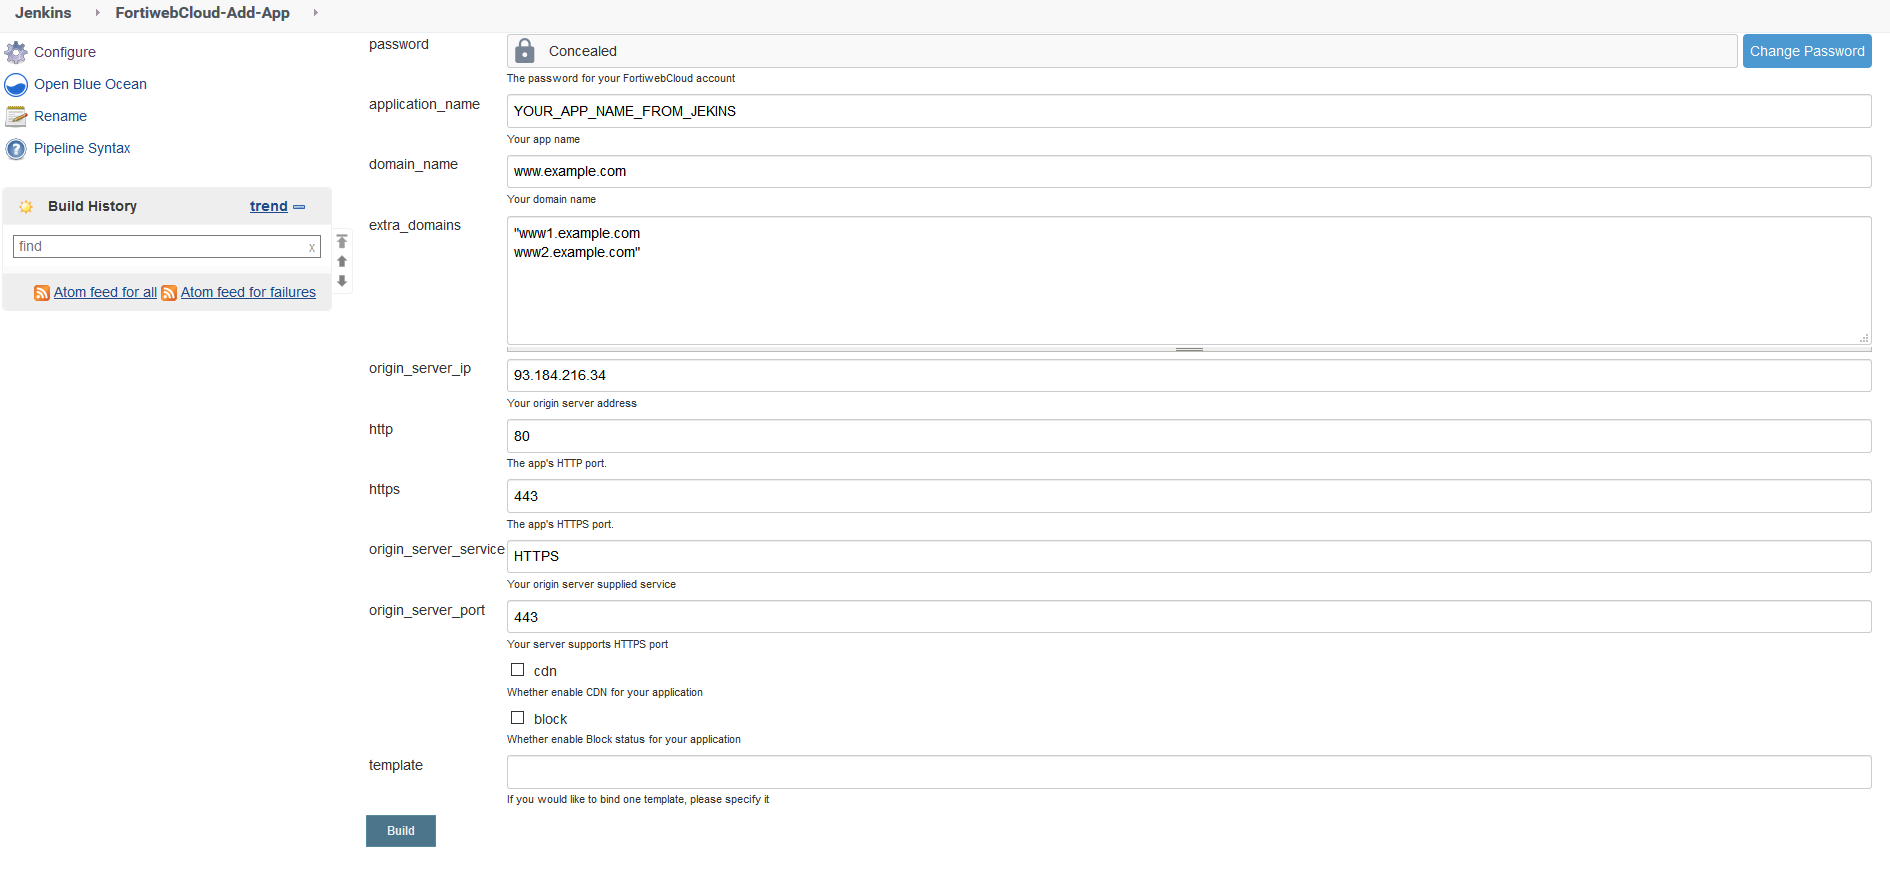Tick the block checkbox

point(518,718)
